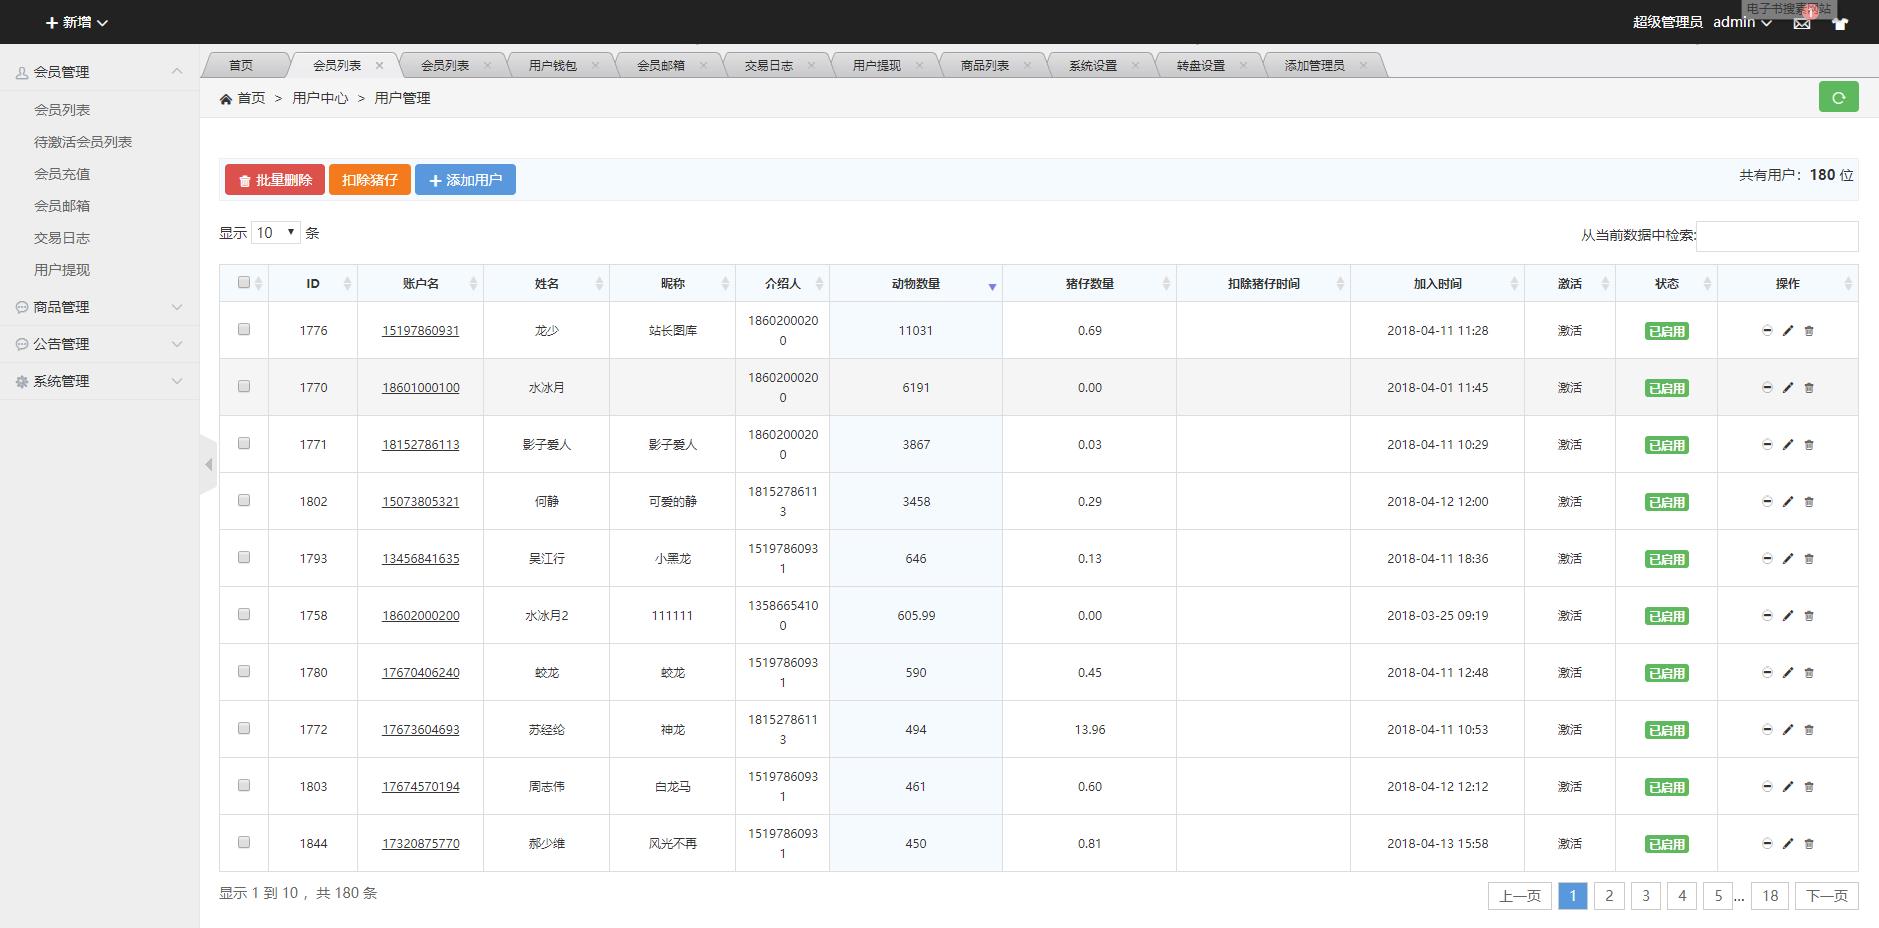Check the checkbox for user 1844

(244, 842)
